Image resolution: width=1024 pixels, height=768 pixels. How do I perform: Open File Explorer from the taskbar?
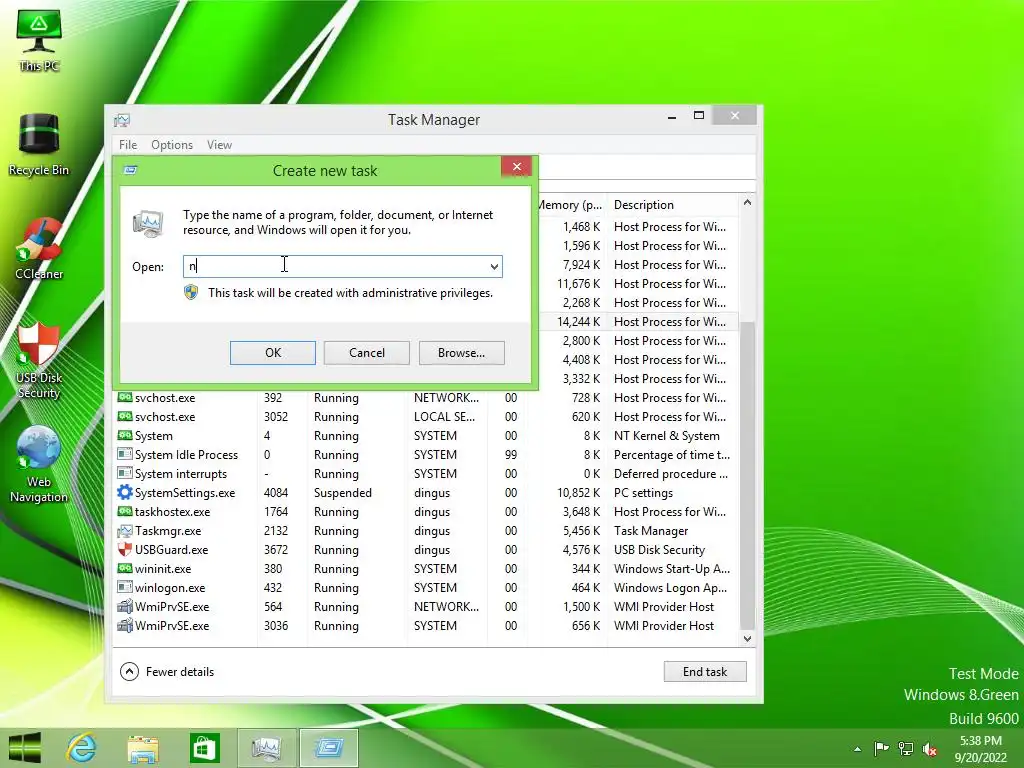tap(143, 748)
